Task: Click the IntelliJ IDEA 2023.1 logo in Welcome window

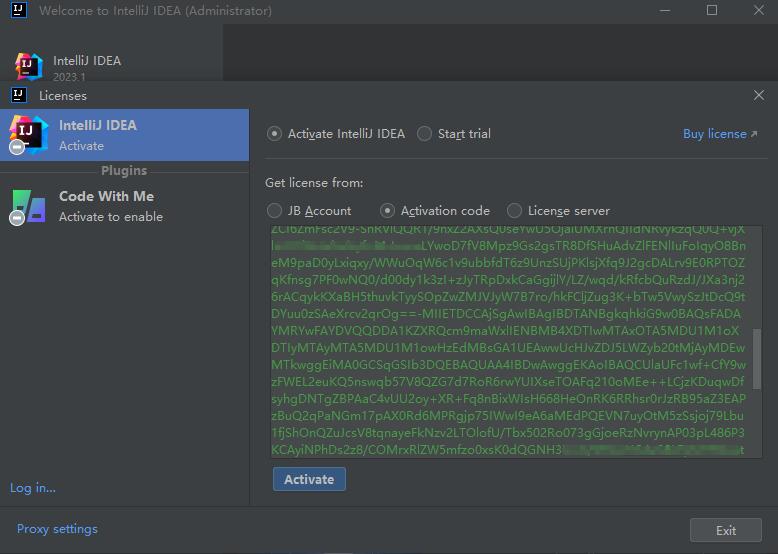Action: 28,66
